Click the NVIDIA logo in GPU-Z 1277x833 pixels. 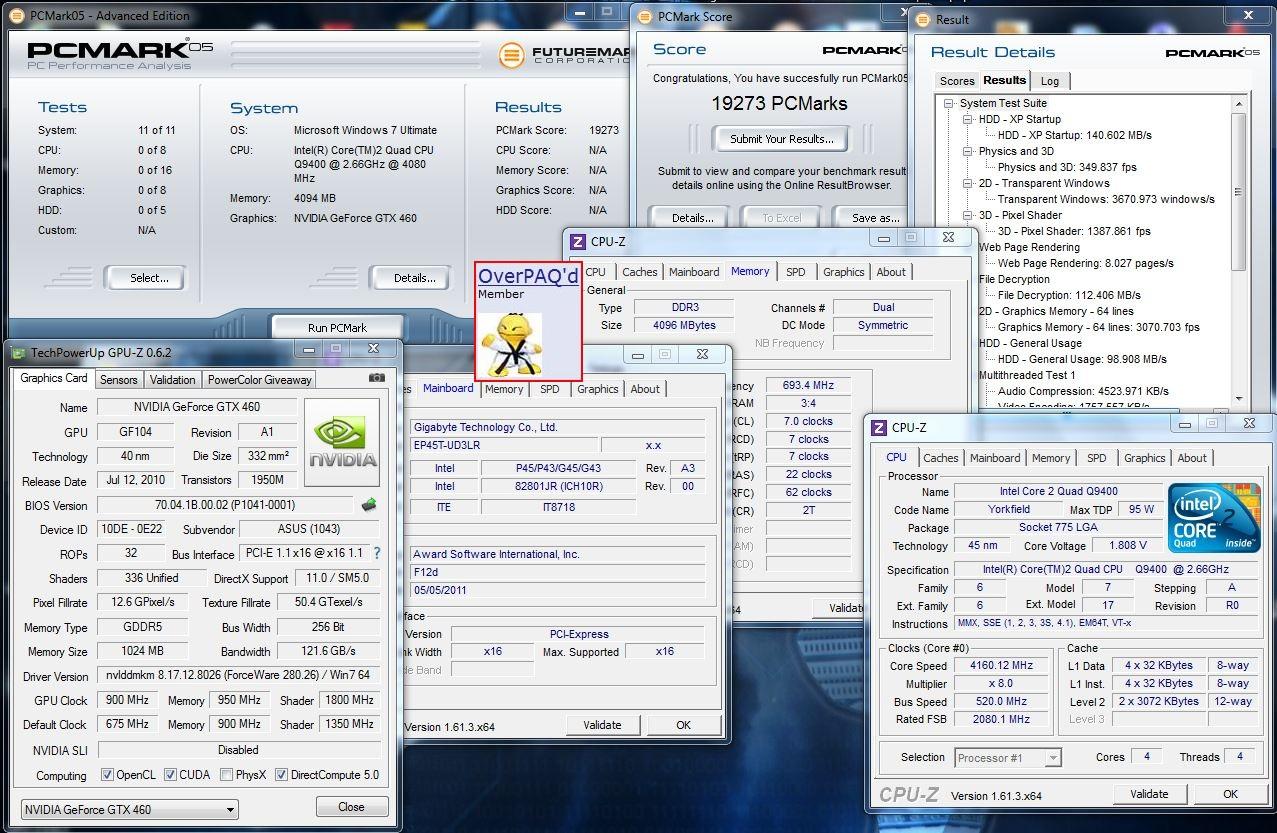[344, 441]
